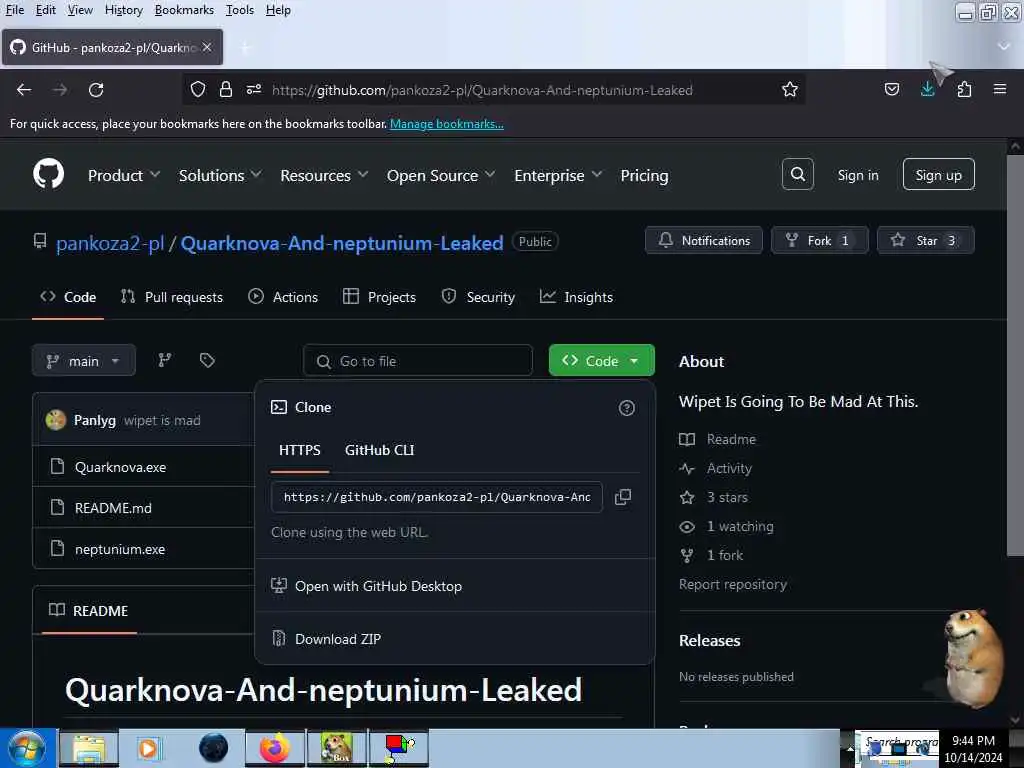
Task: Click the GitHub logo in header
Action: pos(48,174)
